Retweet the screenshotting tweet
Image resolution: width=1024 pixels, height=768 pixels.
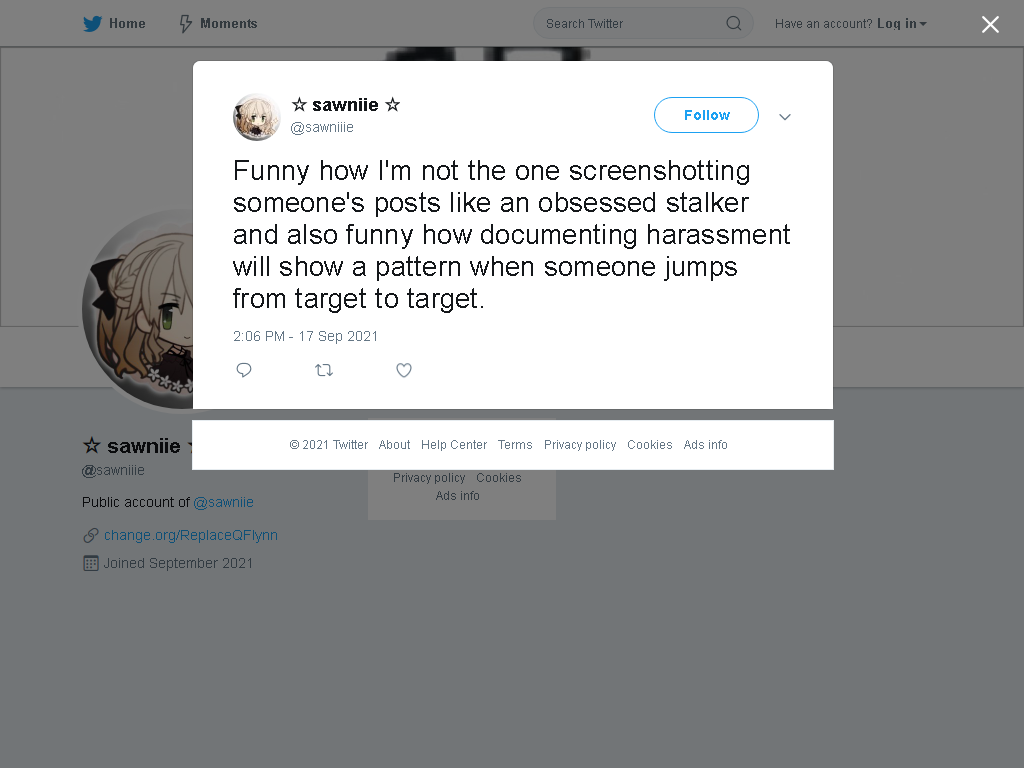(324, 370)
